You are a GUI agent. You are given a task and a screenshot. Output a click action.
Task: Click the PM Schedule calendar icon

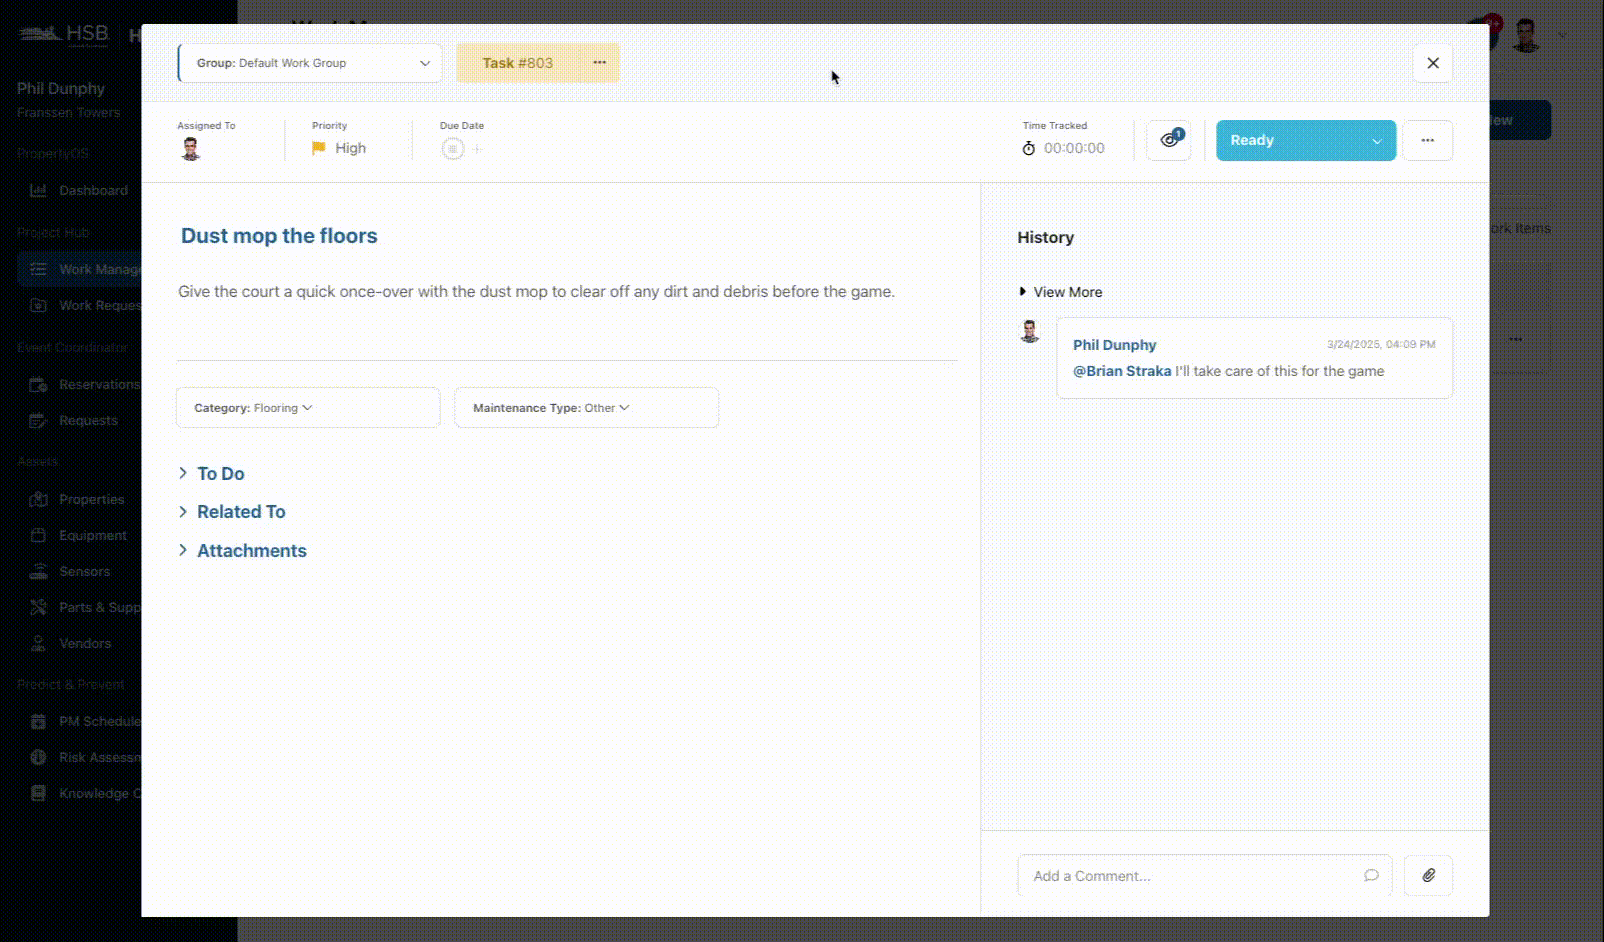tap(38, 721)
